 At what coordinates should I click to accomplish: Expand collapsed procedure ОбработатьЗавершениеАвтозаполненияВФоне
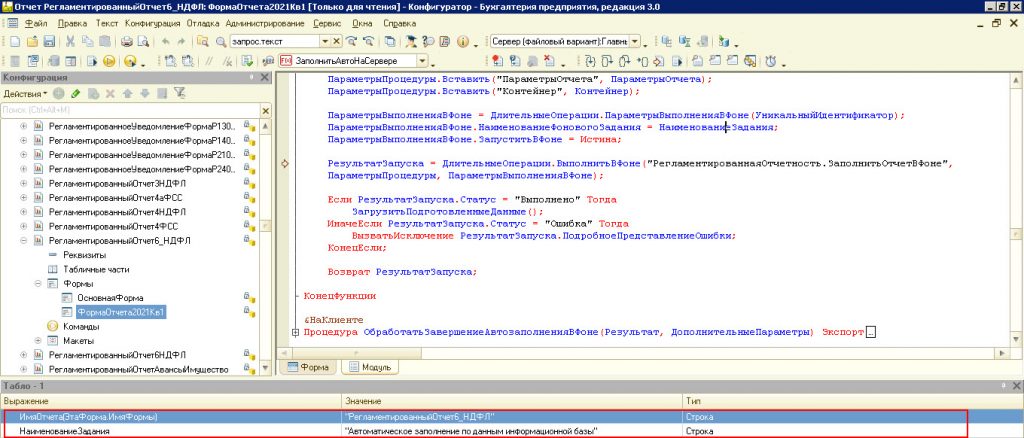pos(294,331)
